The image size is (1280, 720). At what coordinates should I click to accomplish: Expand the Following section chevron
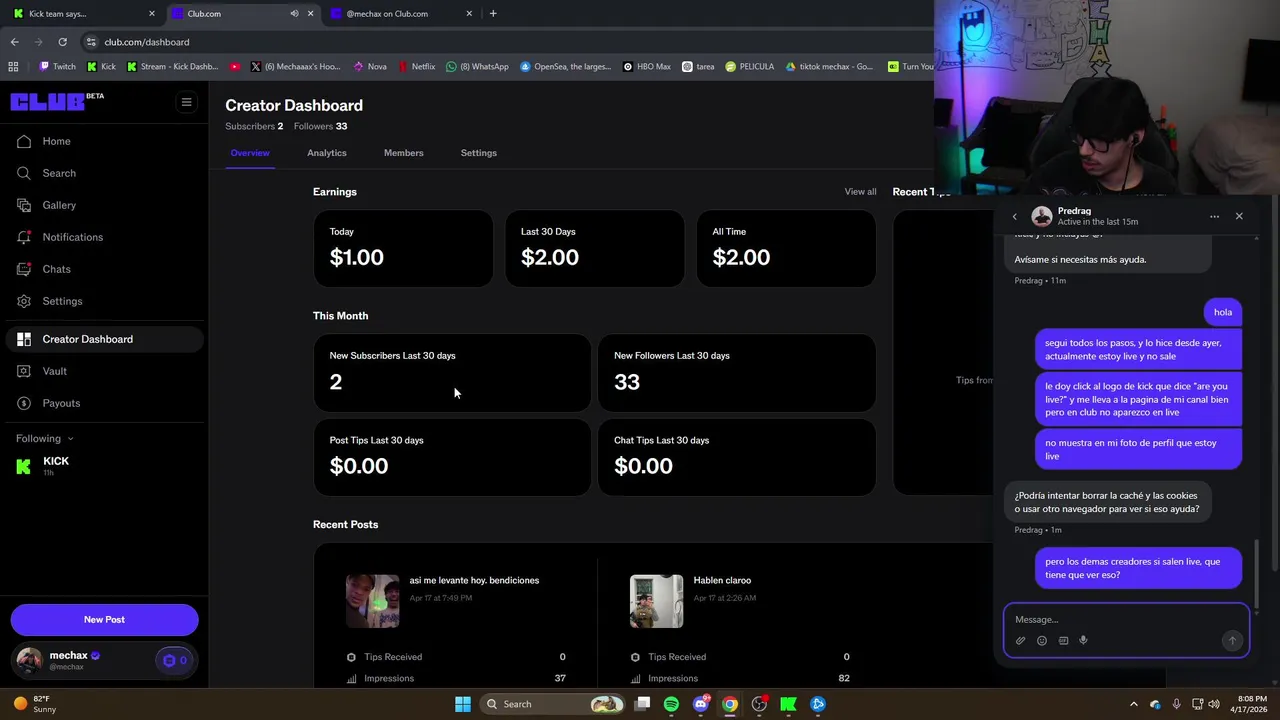click(70, 439)
